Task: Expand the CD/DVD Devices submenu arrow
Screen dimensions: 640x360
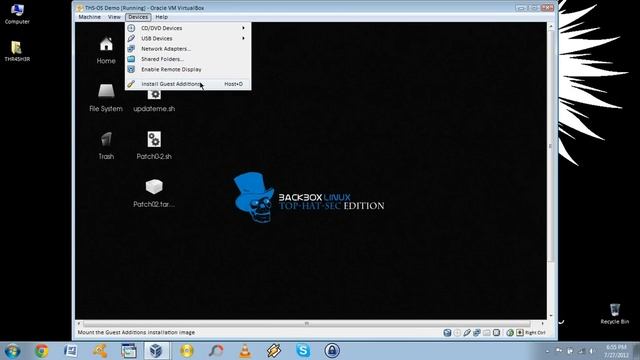Action: [x=244, y=28]
